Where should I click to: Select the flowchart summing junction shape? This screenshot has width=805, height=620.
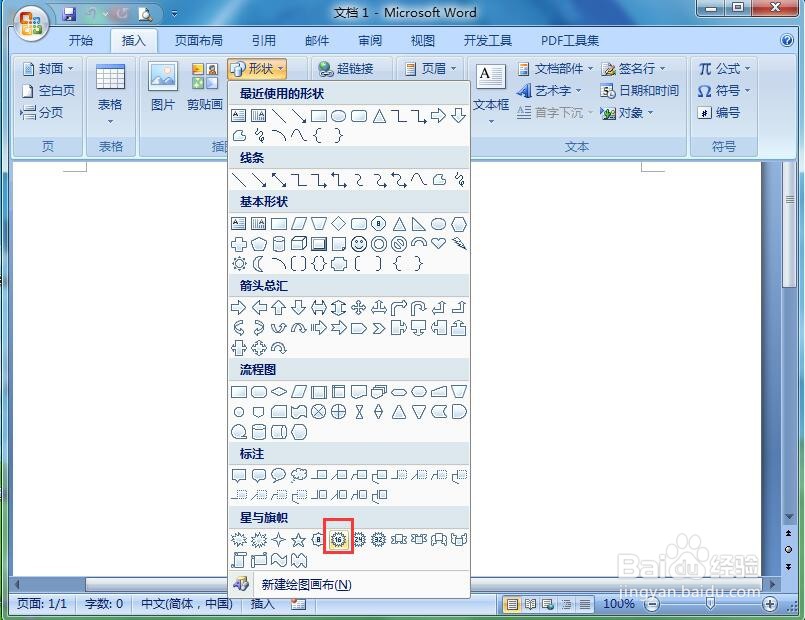(318, 412)
